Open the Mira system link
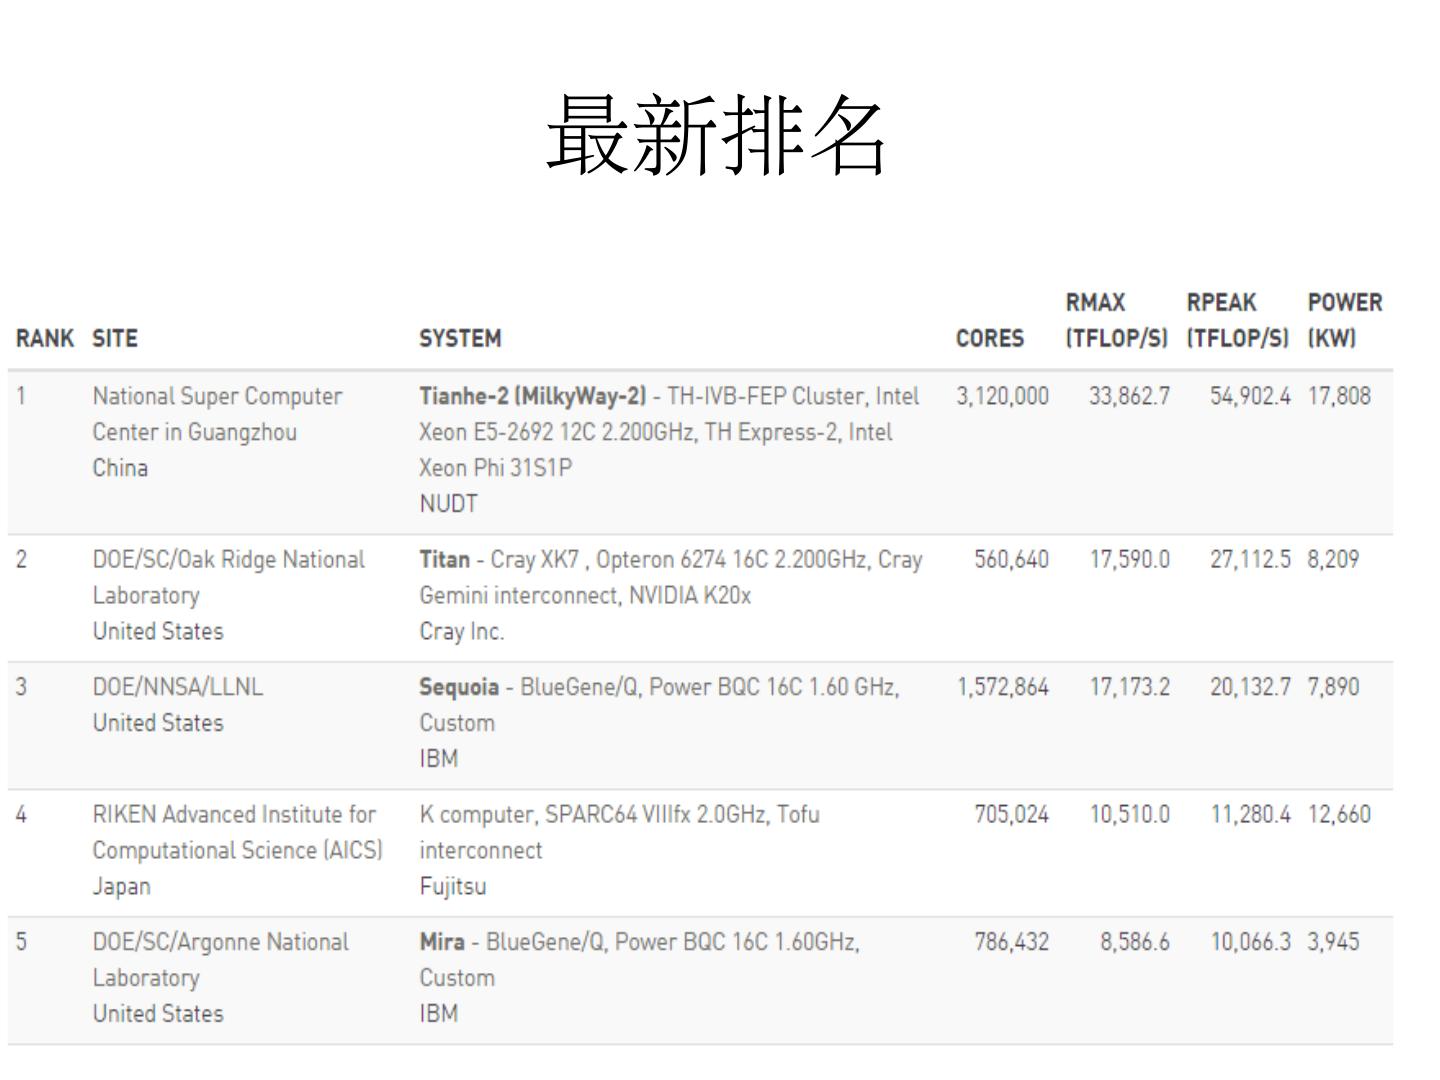The image size is (1440, 1080). (x=442, y=943)
